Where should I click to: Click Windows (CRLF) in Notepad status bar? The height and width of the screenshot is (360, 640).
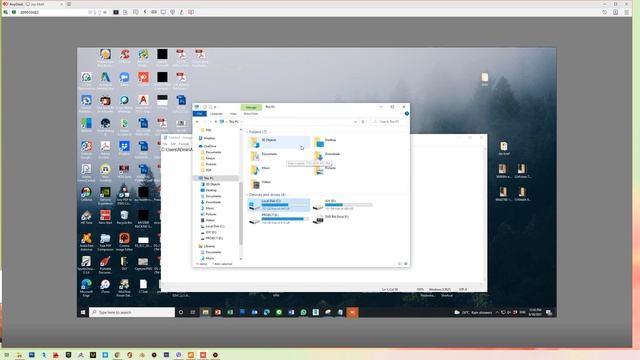coord(440,289)
